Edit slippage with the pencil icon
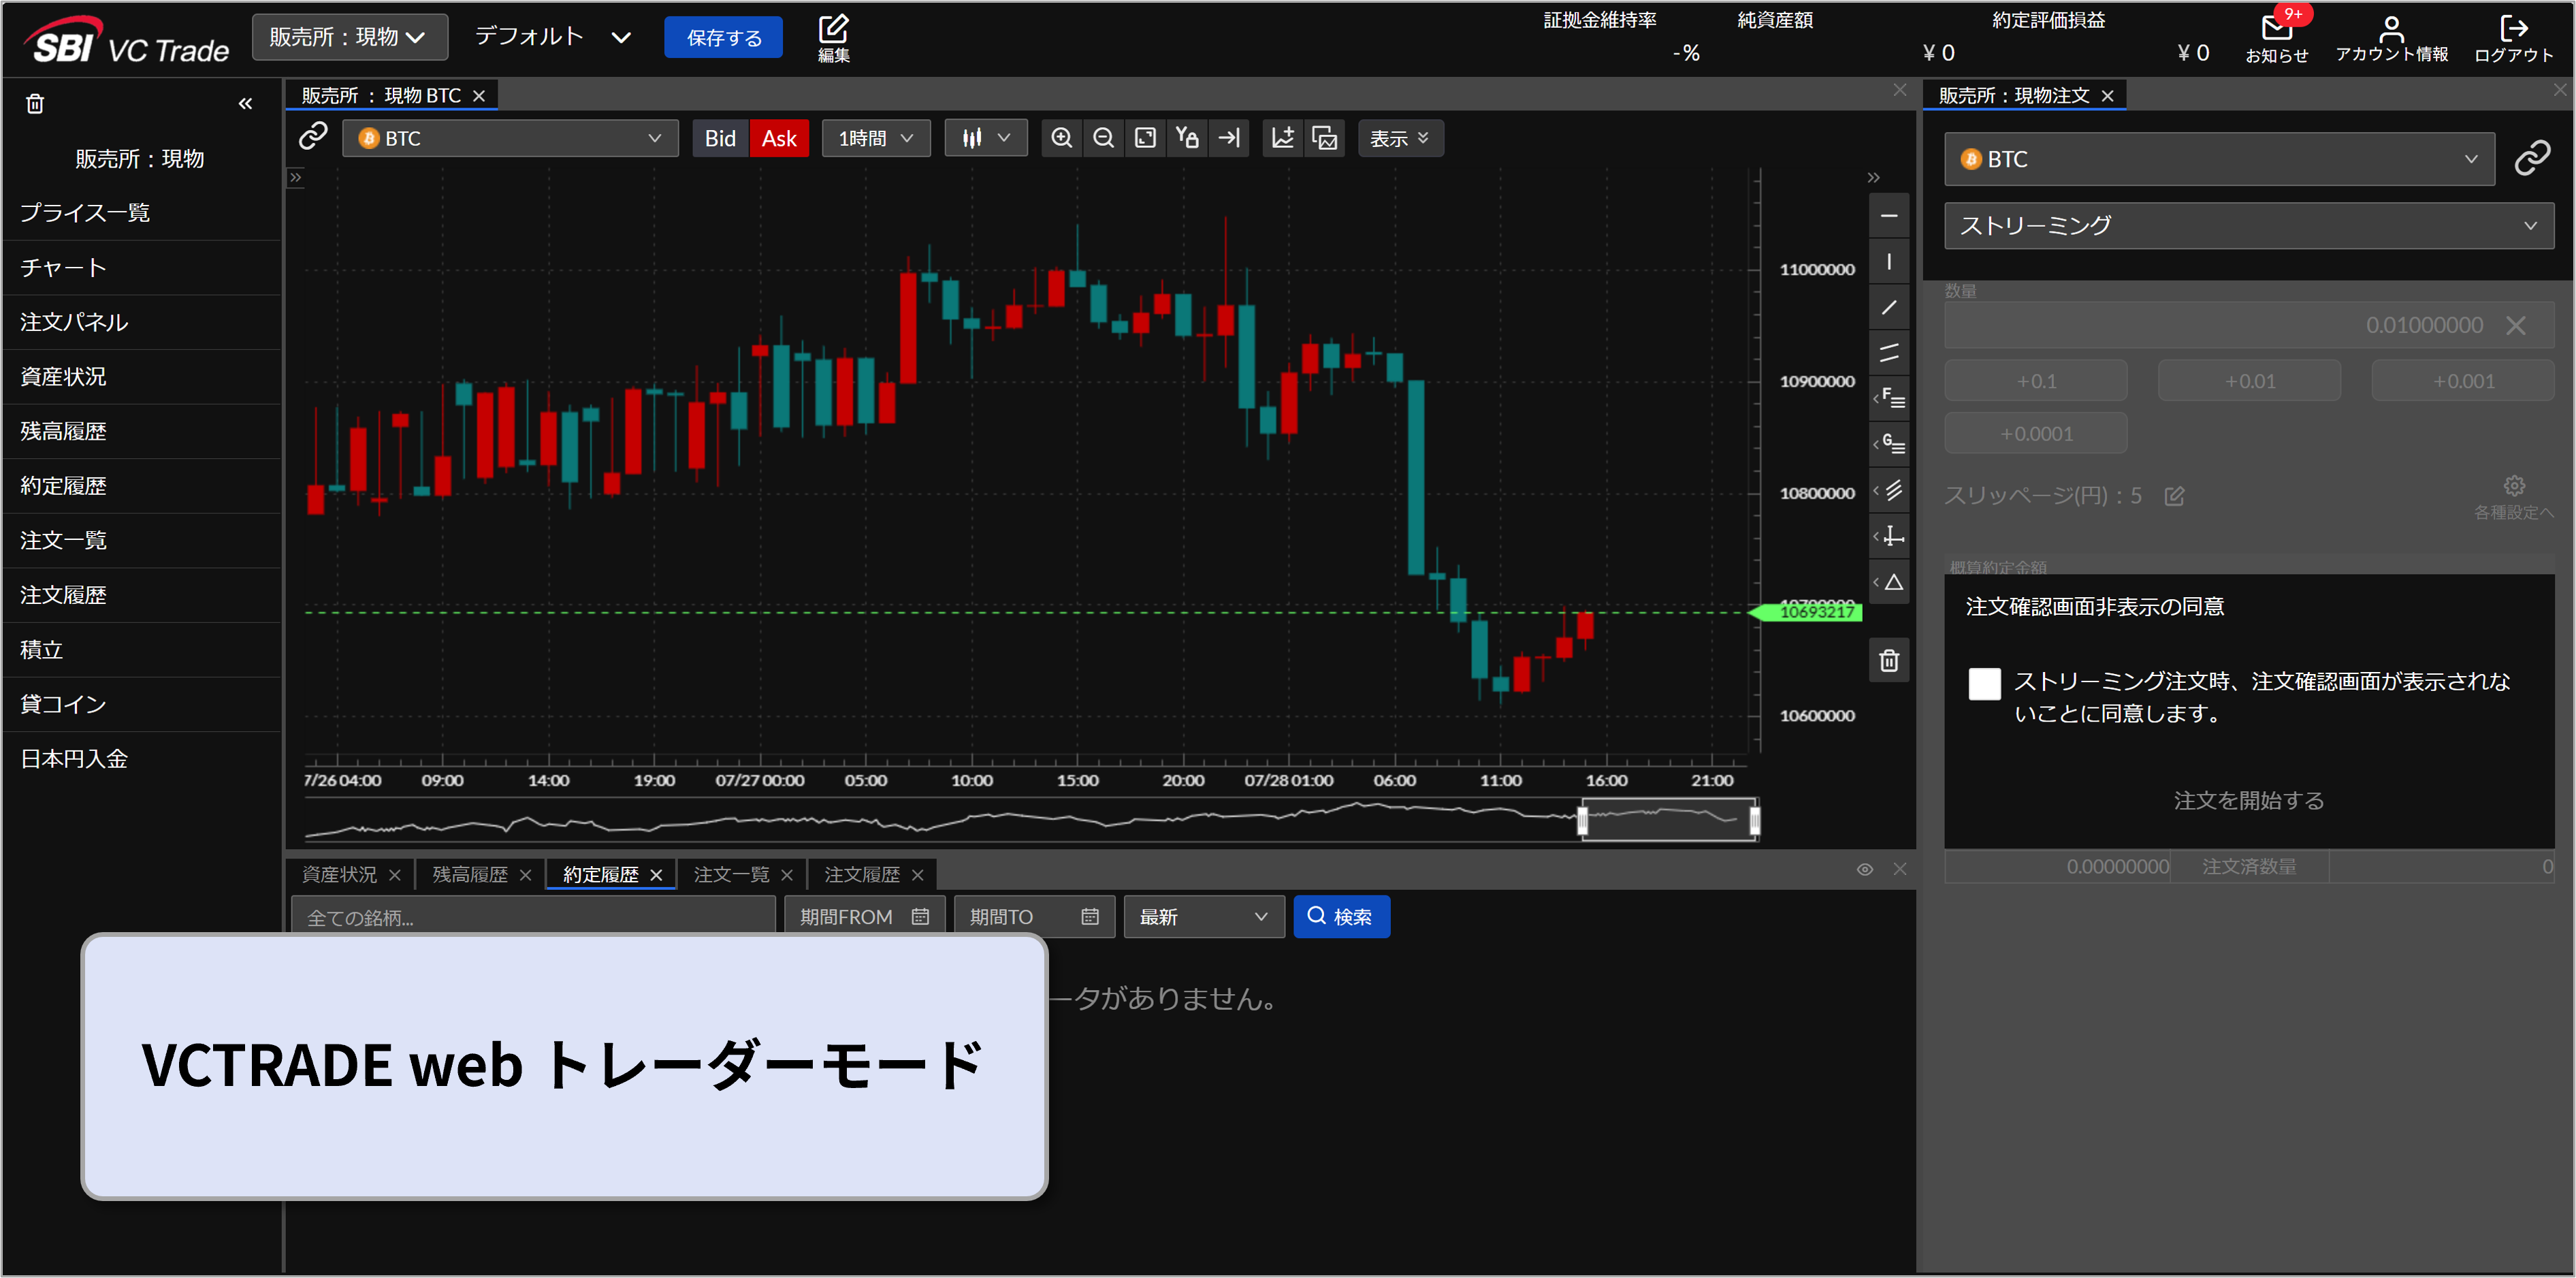 pyautogui.click(x=2175, y=496)
